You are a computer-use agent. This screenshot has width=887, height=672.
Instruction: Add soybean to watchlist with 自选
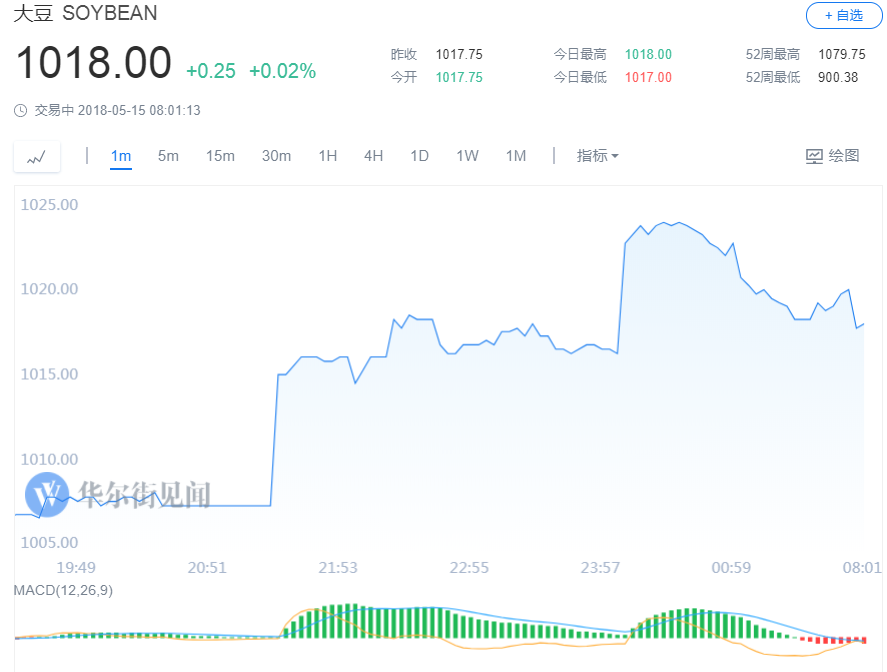[x=843, y=16]
